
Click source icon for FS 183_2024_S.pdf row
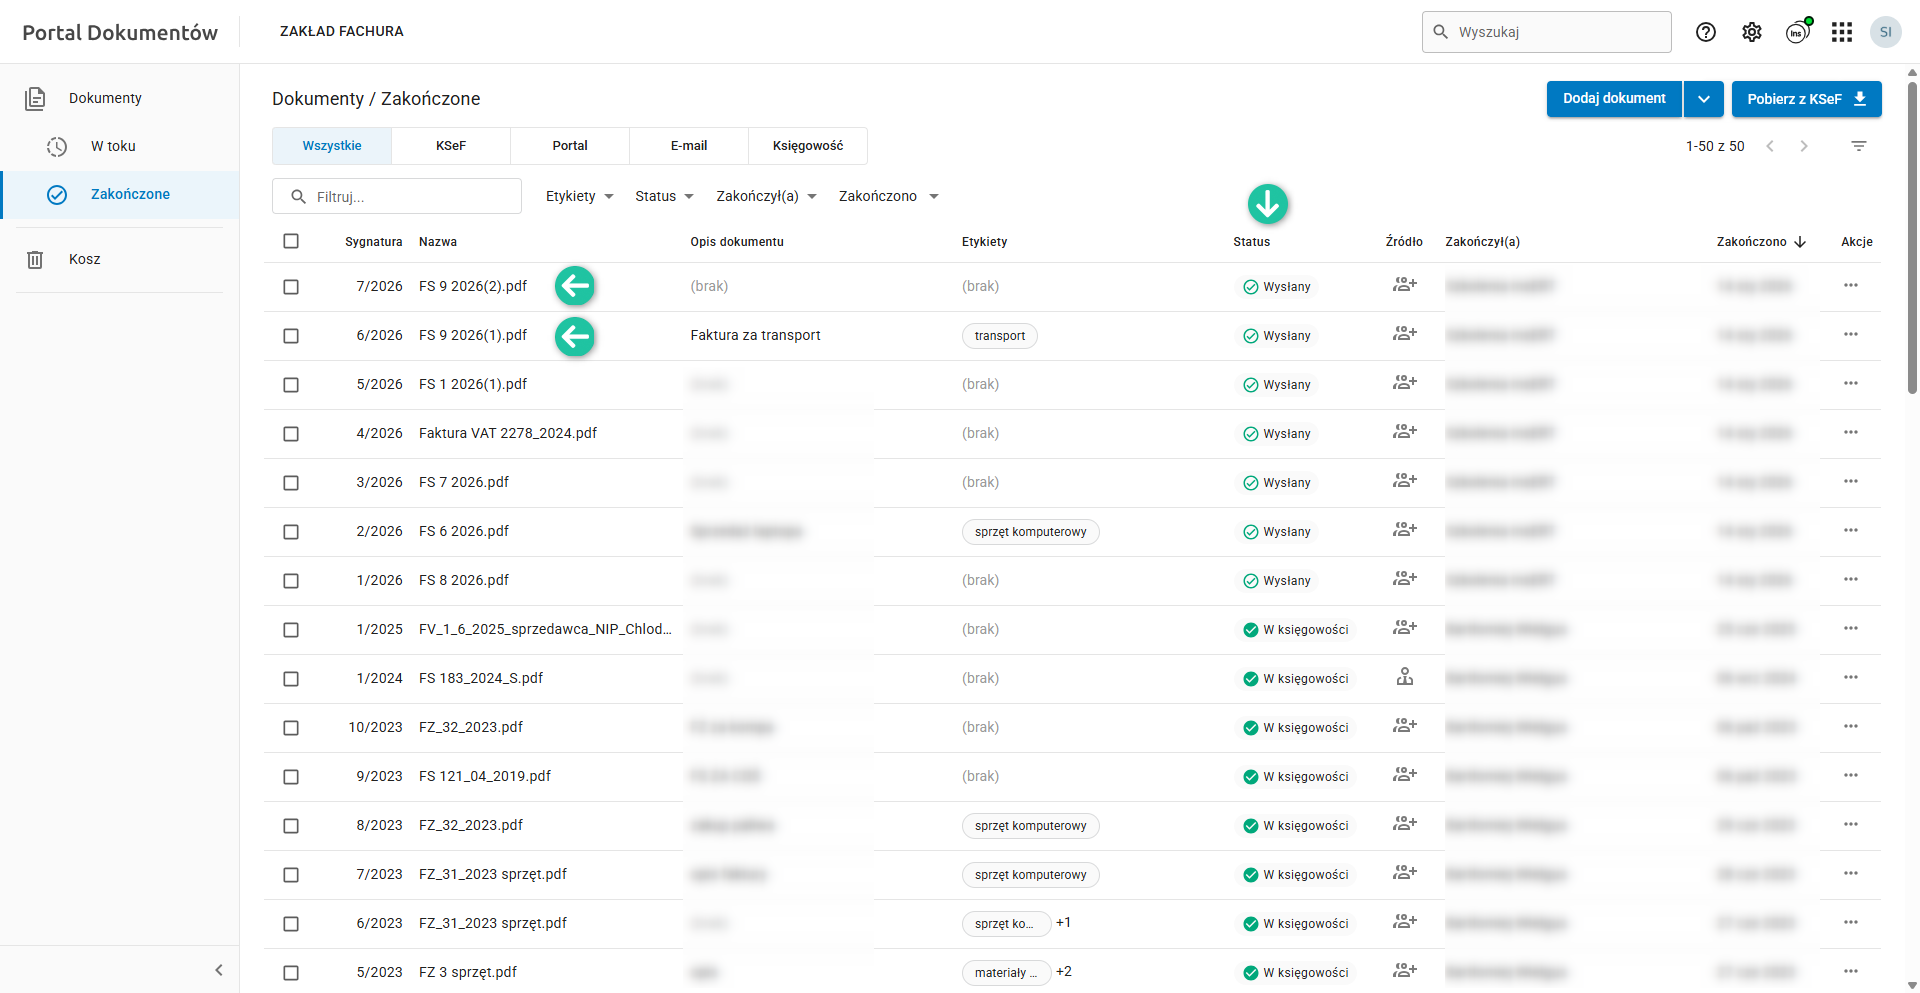1404,678
